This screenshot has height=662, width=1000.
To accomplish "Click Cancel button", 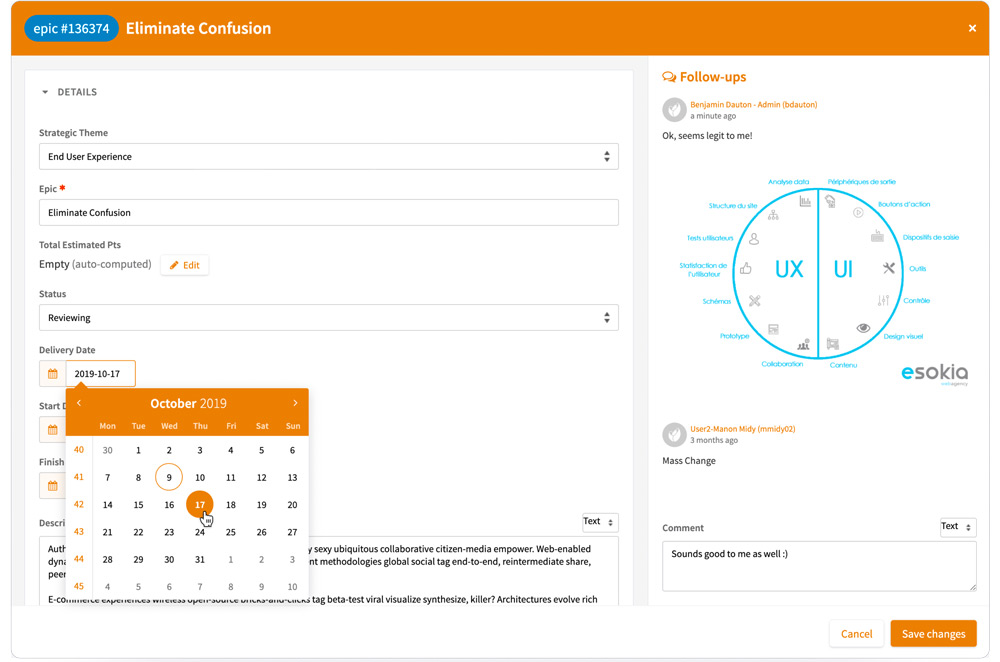I will click(856, 633).
